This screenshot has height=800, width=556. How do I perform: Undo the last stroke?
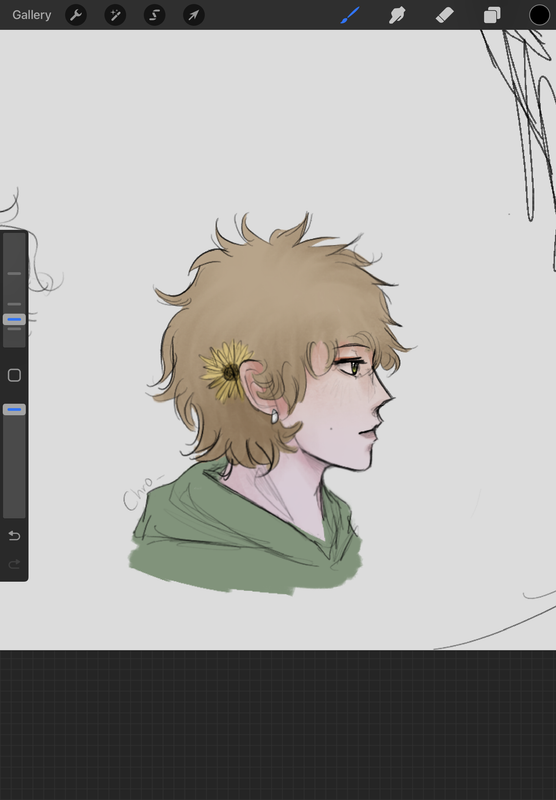[x=14, y=535]
